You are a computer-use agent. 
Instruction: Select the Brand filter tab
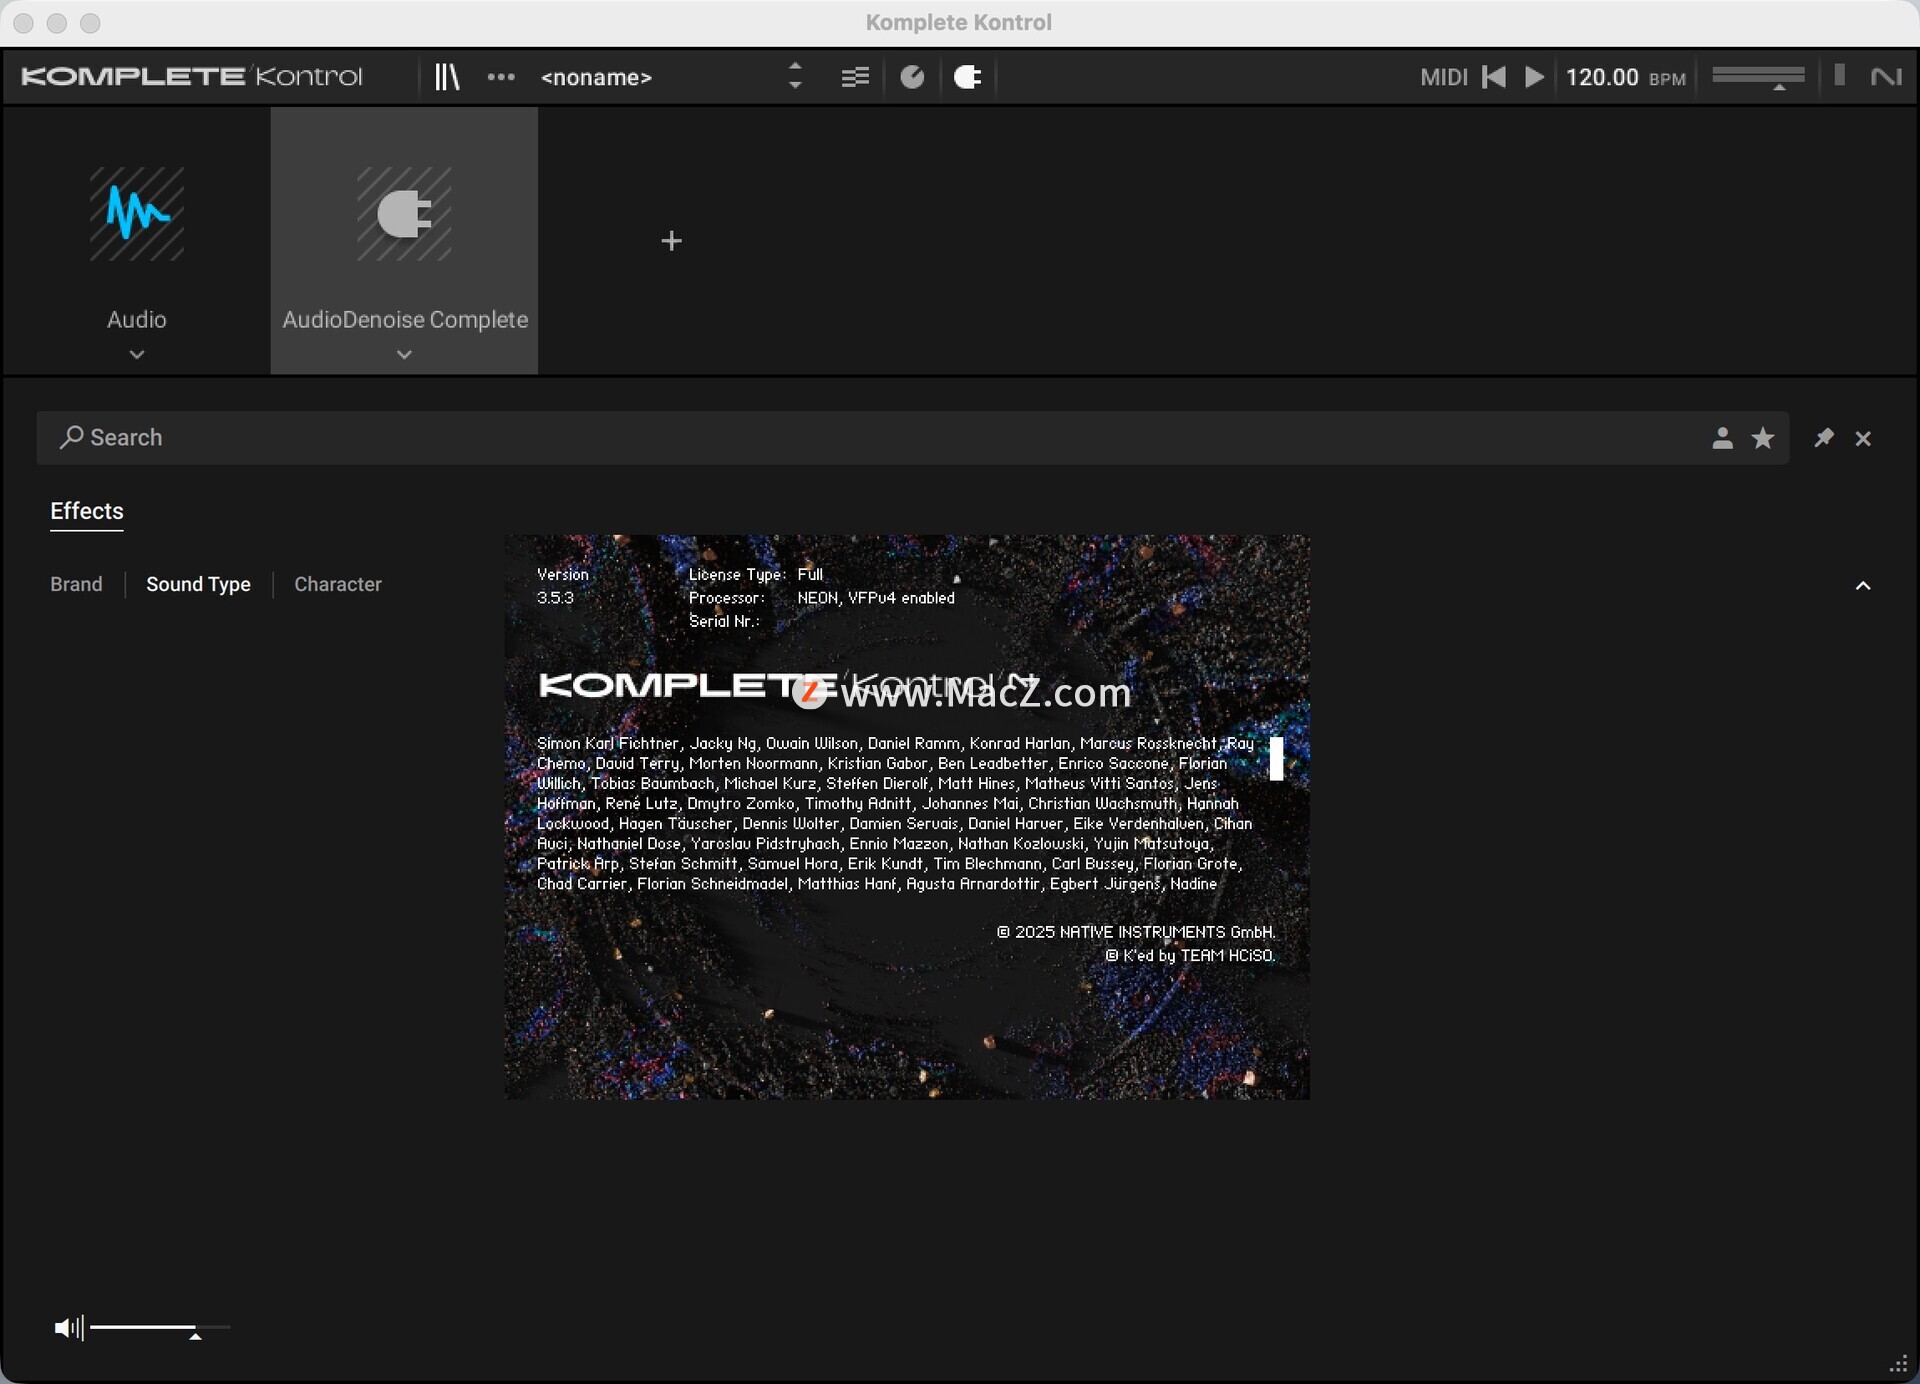click(x=76, y=584)
